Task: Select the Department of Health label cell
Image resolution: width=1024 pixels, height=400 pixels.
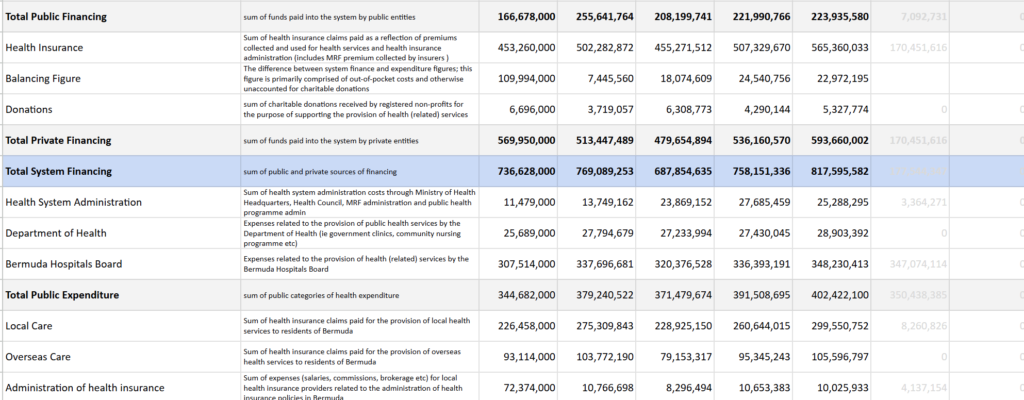Action: (x=56, y=233)
